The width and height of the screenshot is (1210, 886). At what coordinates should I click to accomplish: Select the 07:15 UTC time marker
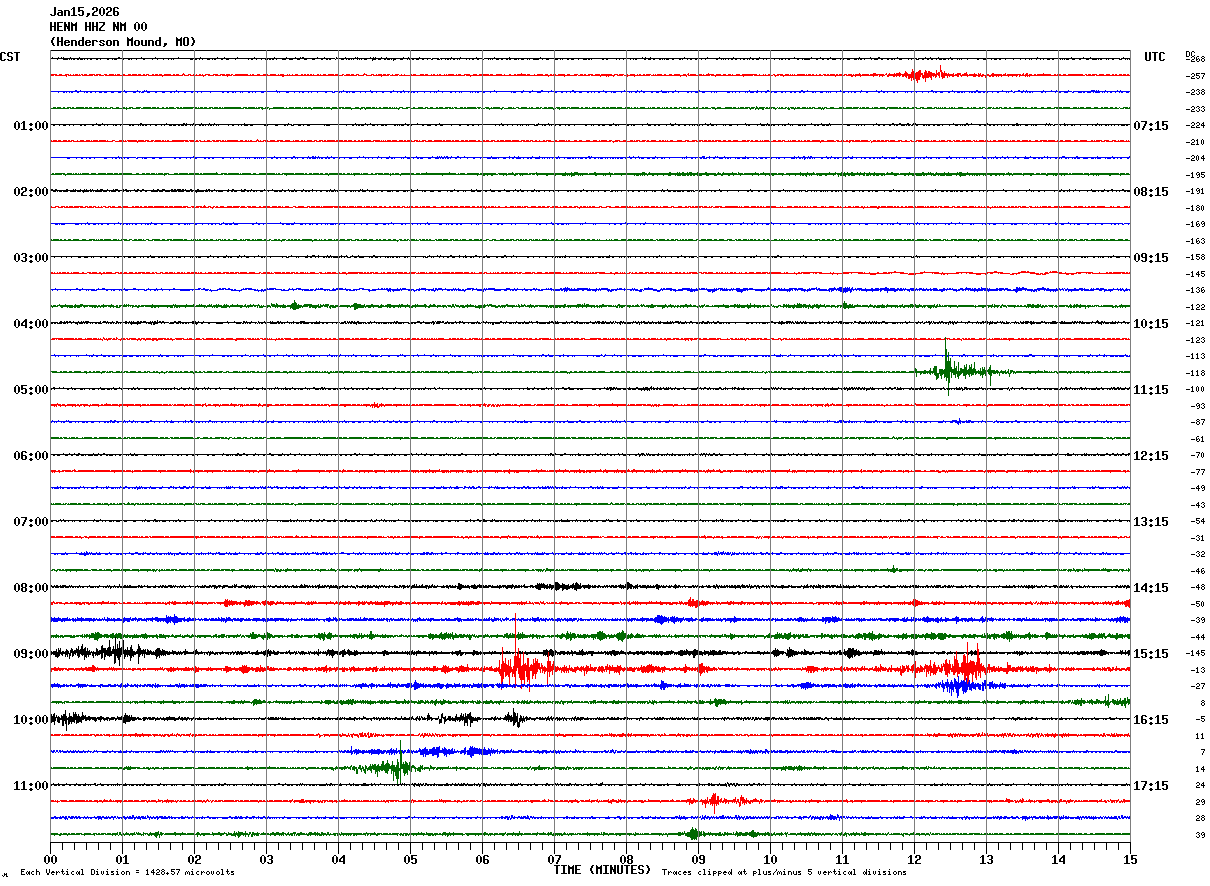coord(1150,125)
